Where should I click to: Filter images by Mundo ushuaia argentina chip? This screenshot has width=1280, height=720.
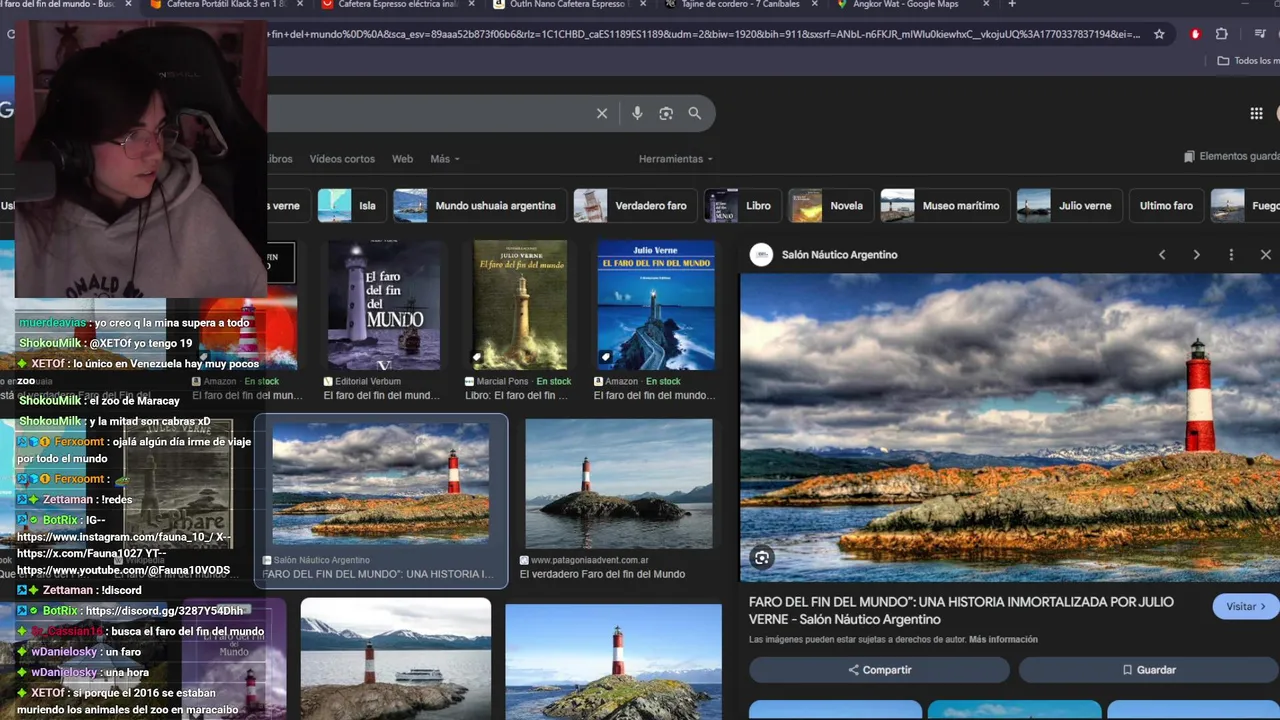coord(478,206)
